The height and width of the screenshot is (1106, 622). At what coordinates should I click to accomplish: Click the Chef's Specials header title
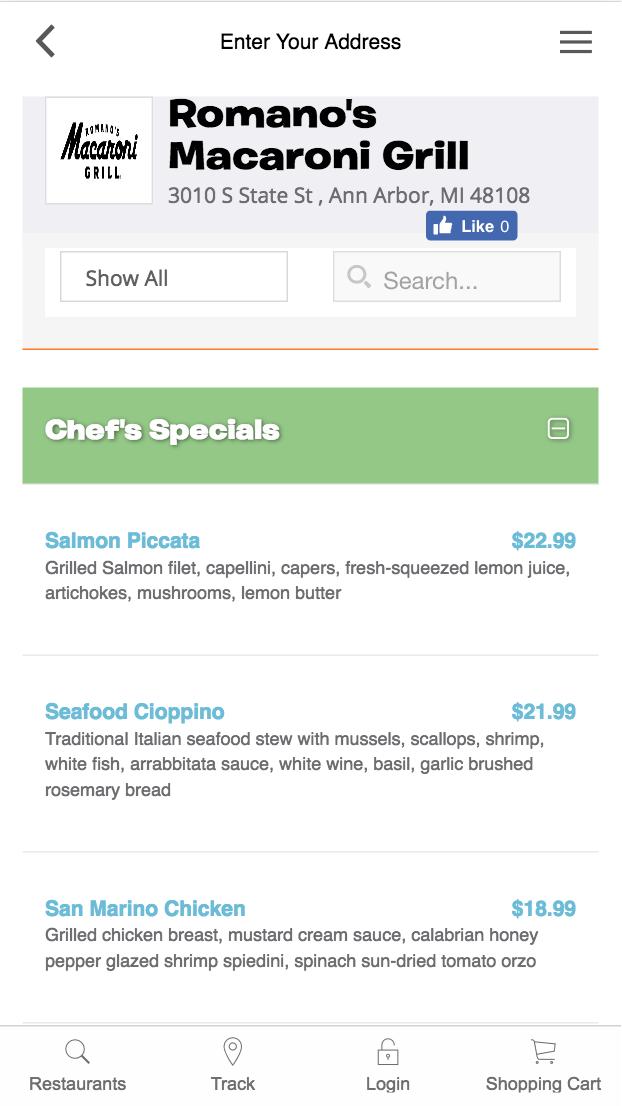(x=162, y=430)
